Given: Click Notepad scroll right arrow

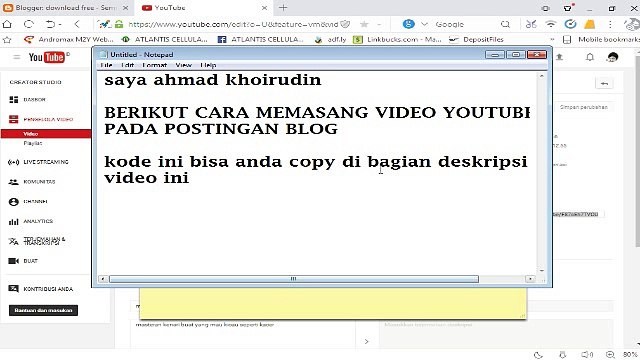Looking at the screenshot, I should point(530,279).
